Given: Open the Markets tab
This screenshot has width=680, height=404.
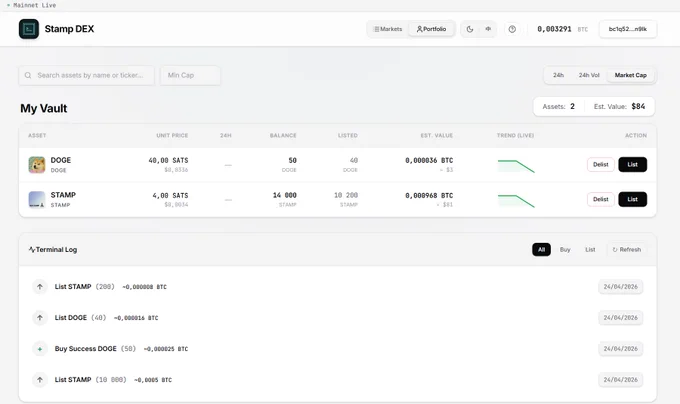Looking at the screenshot, I should tap(388, 29).
